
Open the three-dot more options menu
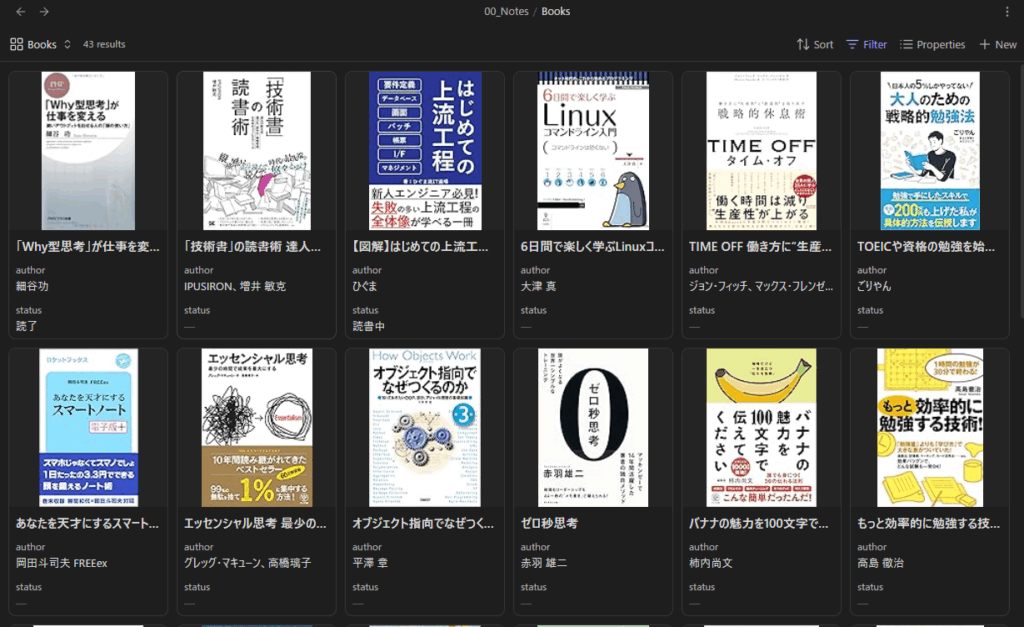[x=1007, y=12]
